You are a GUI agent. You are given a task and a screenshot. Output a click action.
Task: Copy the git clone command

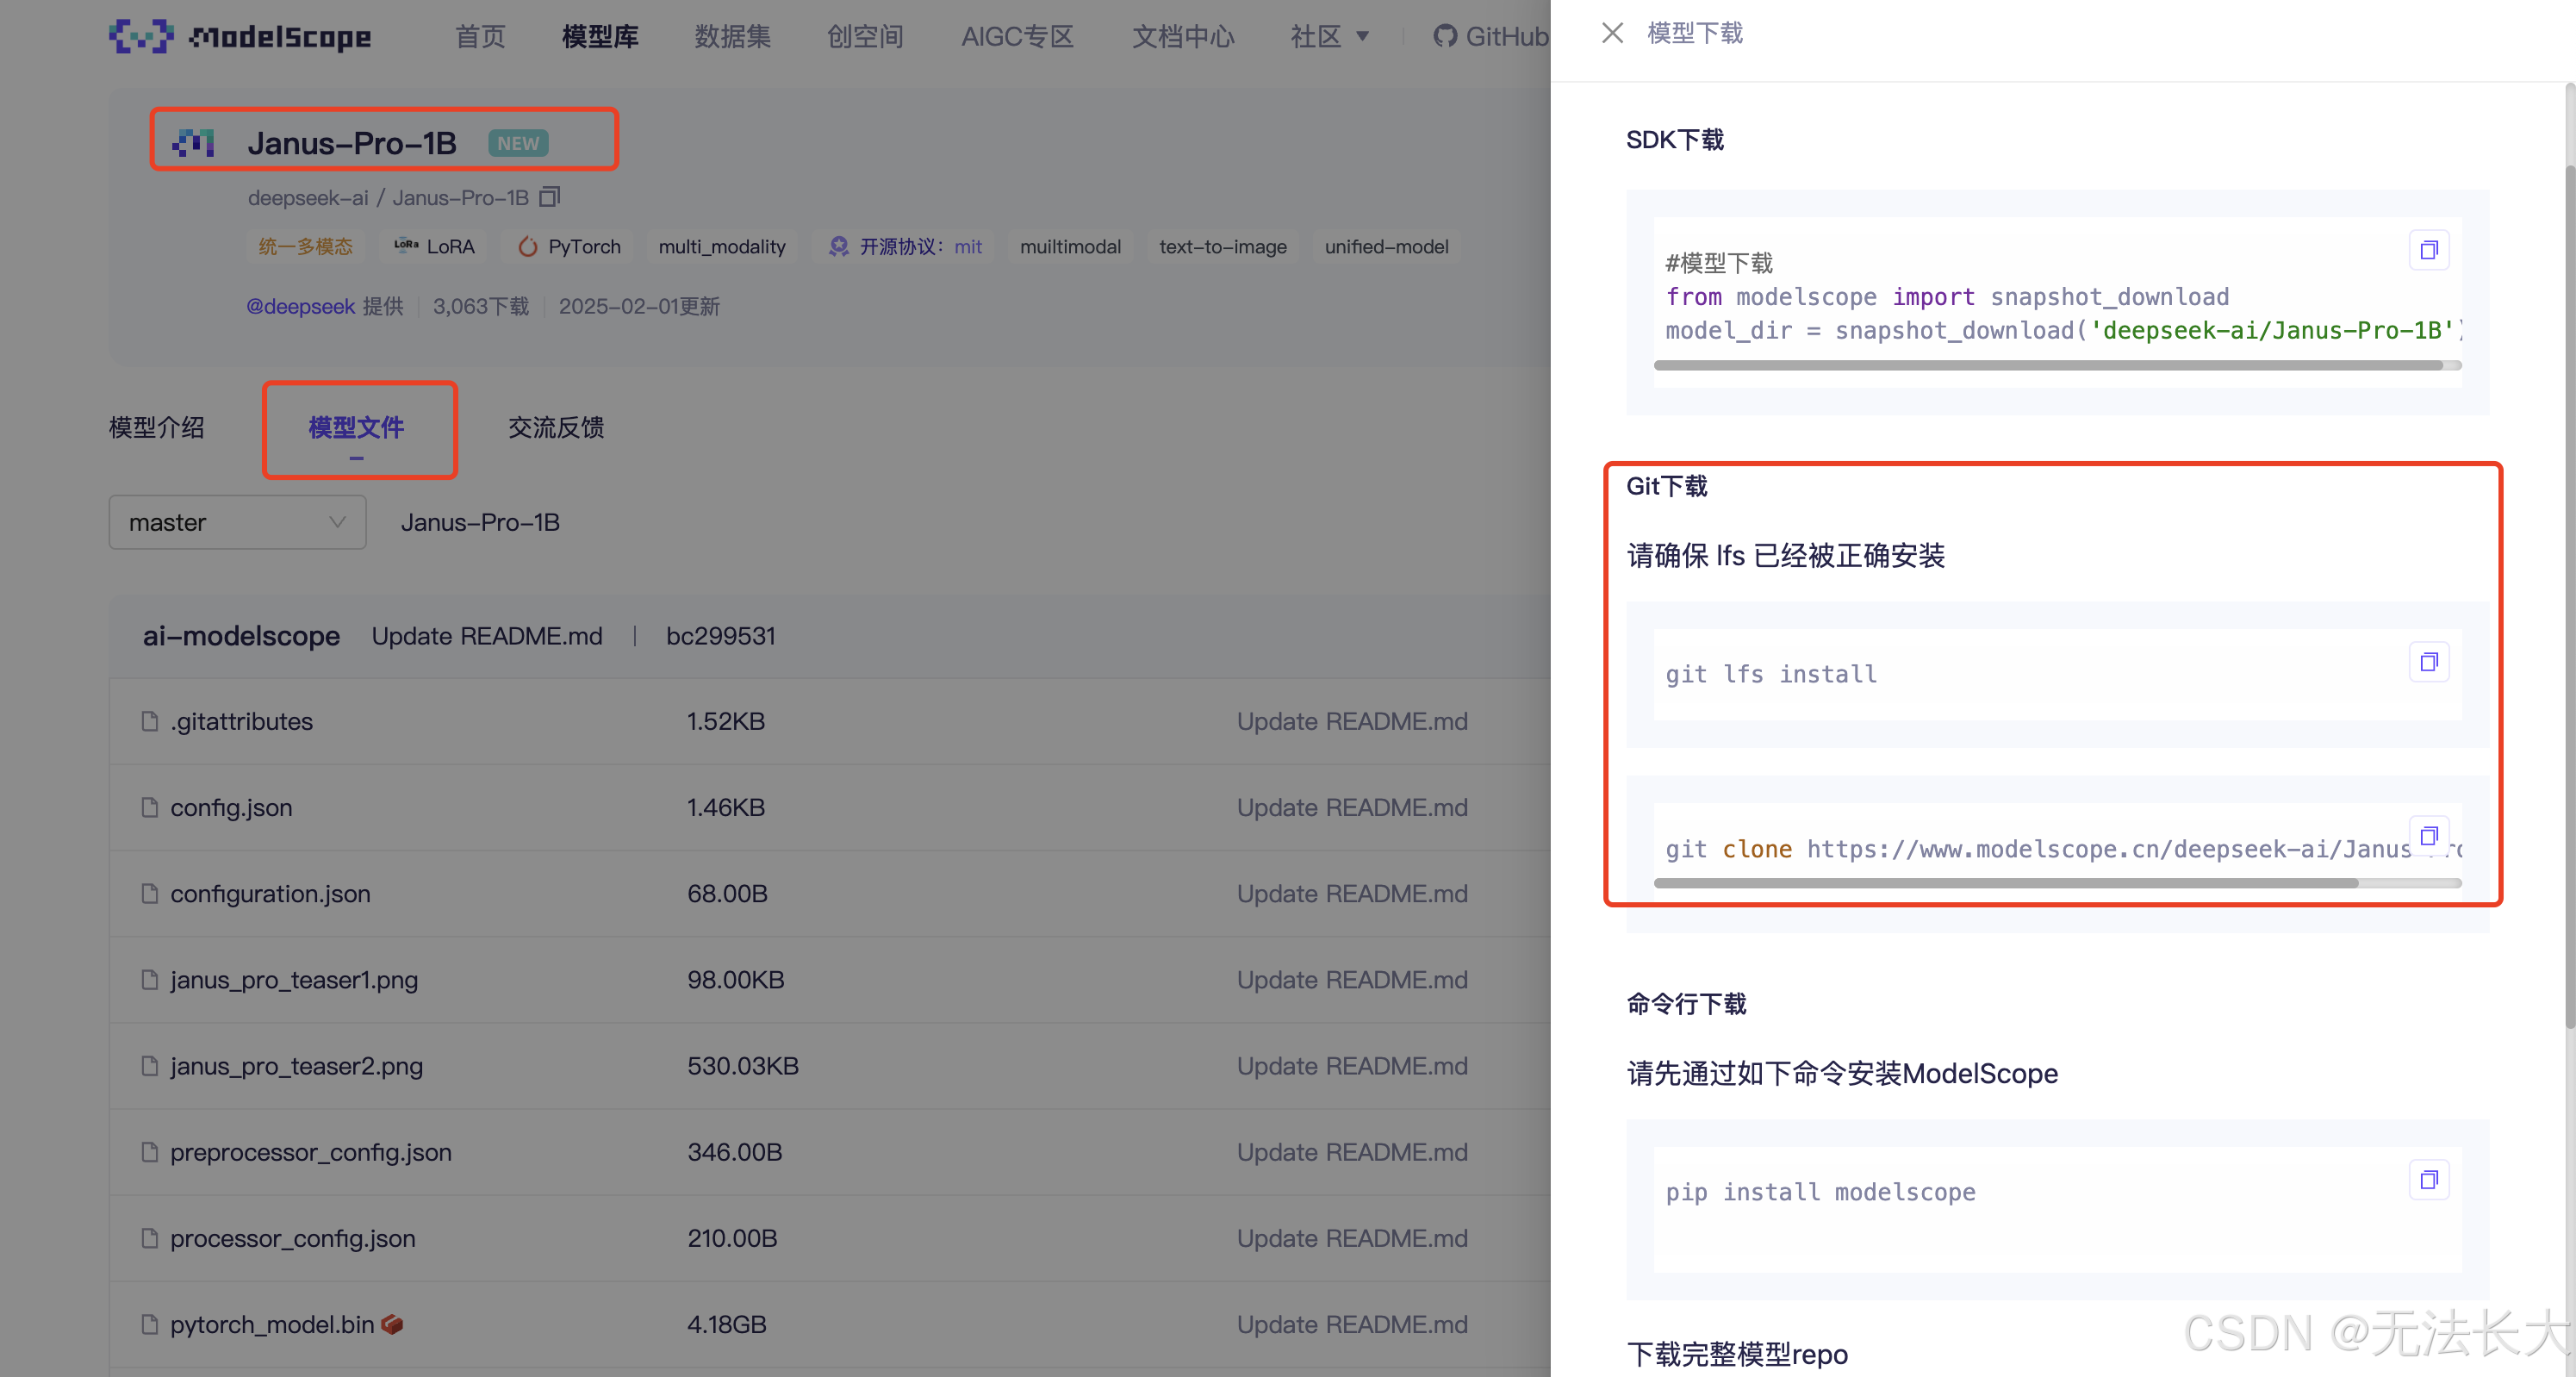pos(2428,835)
